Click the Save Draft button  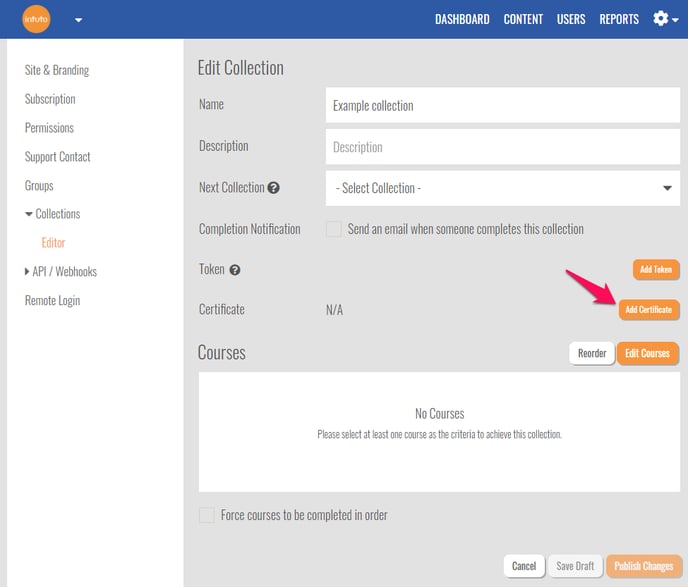[575, 566]
